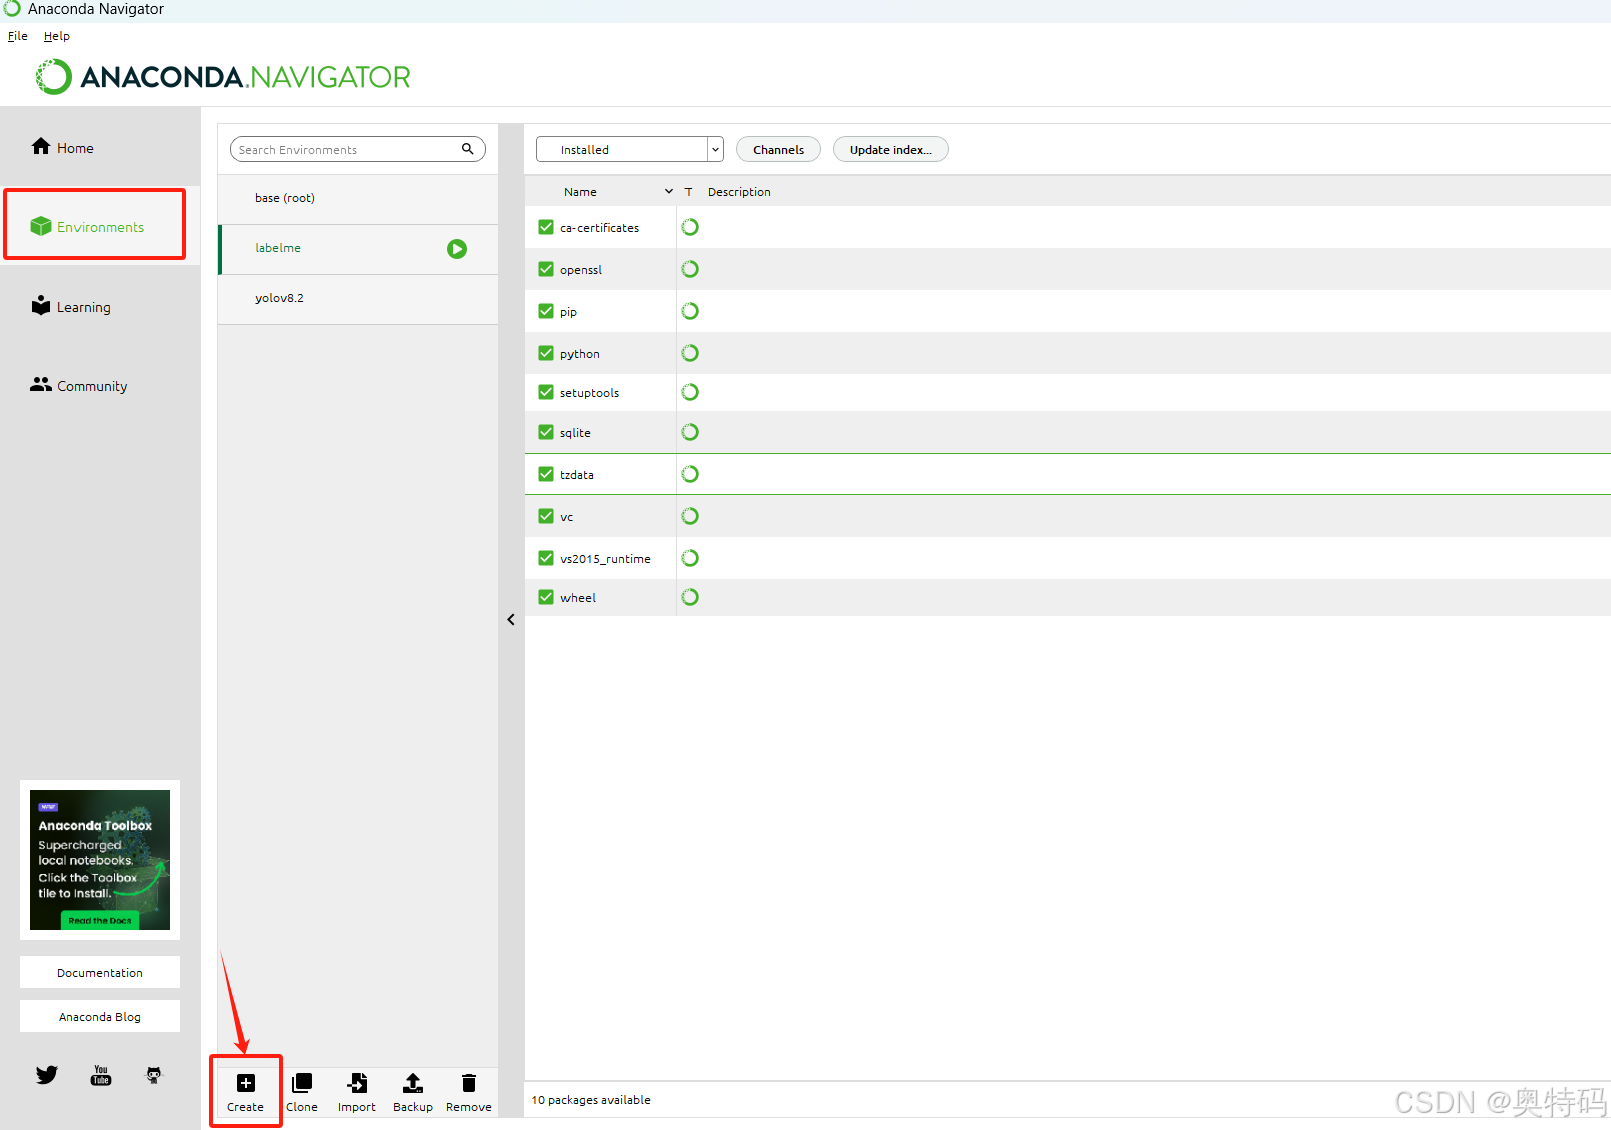Screen dimensions: 1611x1130
Task: Open the Anaconda Blog button
Action: pos(100,1016)
